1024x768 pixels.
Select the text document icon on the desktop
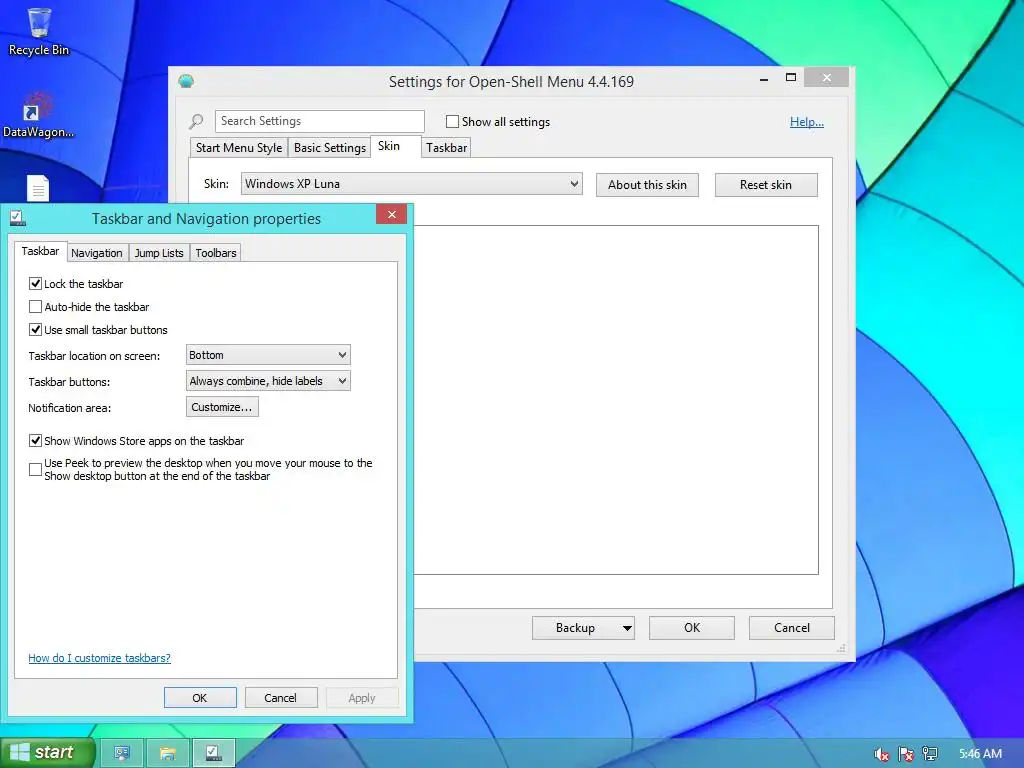38,188
